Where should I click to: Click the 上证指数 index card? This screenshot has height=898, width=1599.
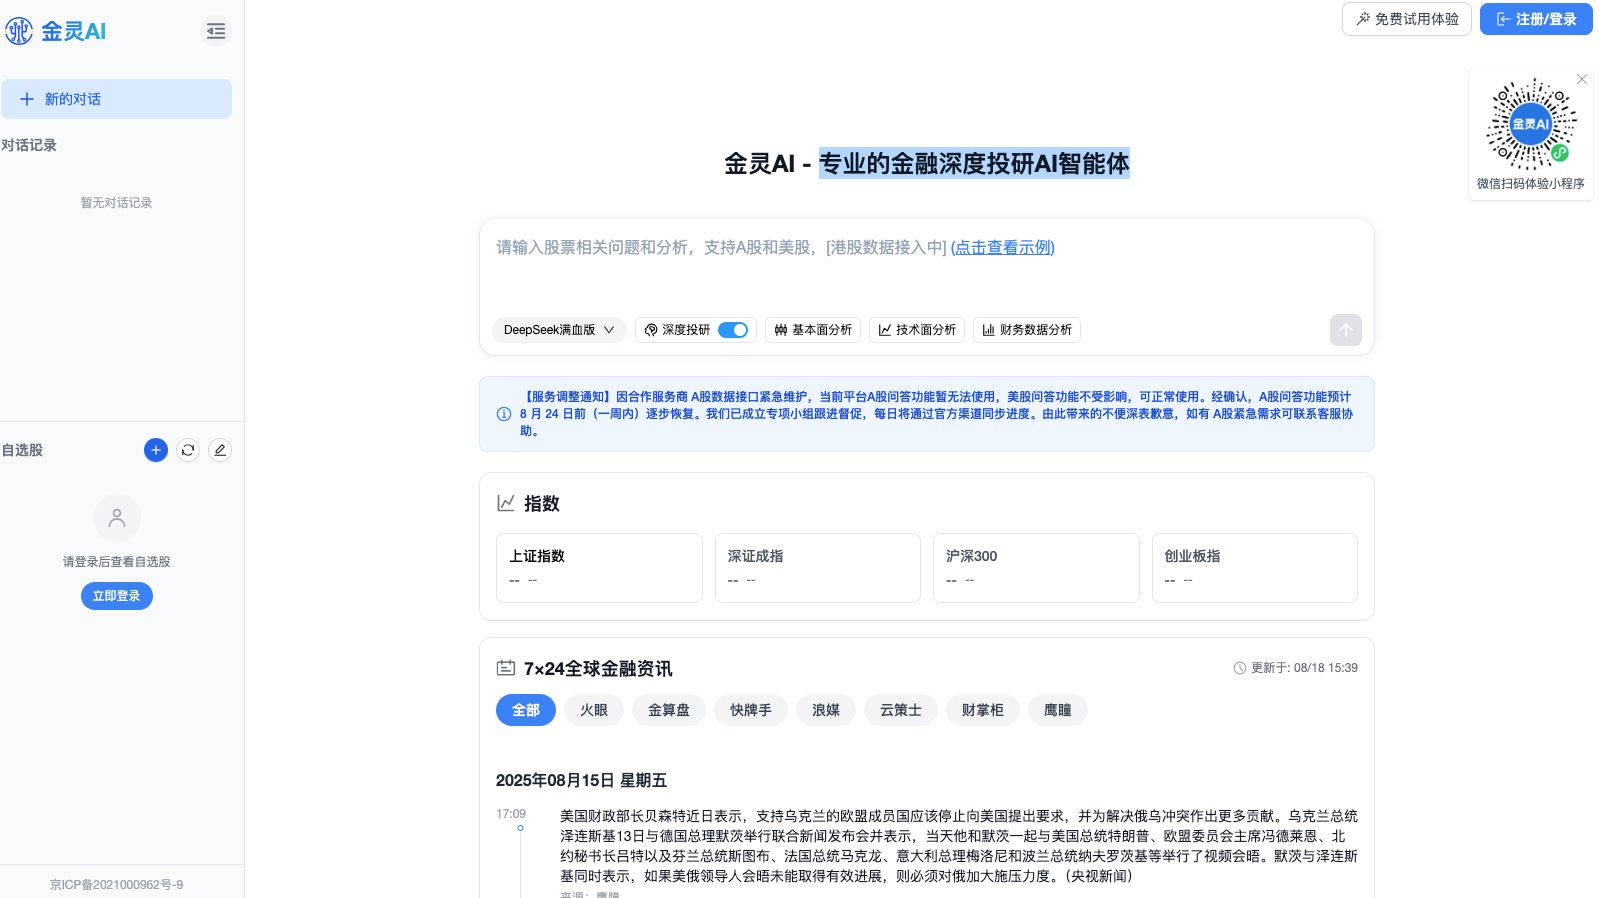point(599,567)
